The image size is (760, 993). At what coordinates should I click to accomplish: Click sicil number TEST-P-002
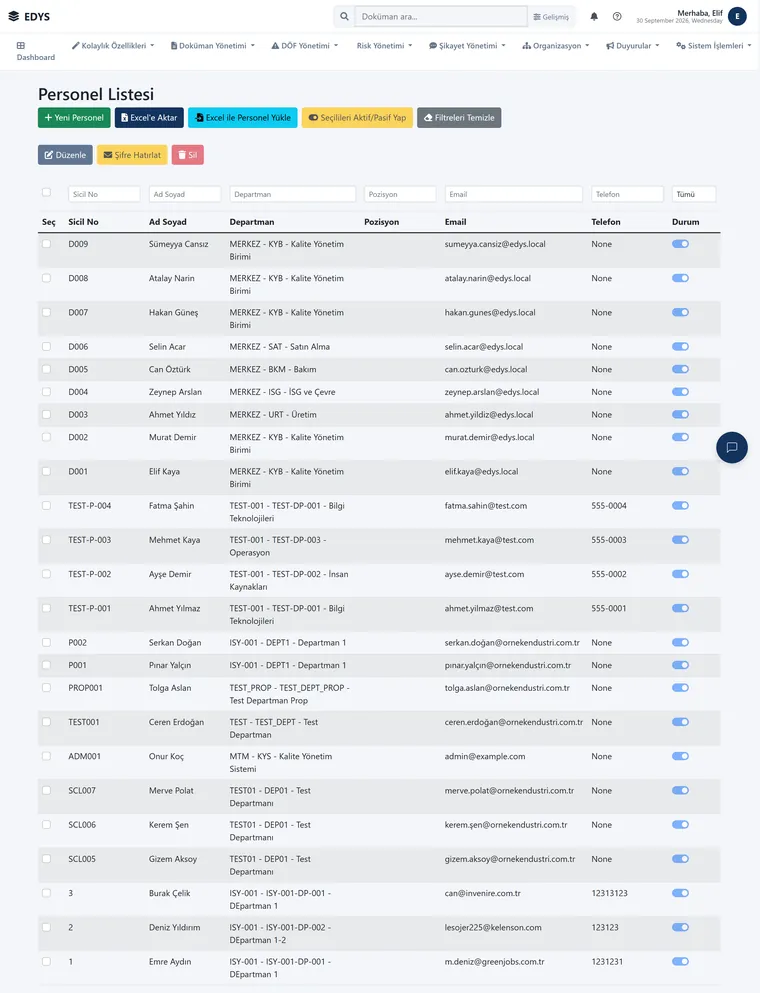(x=89, y=574)
